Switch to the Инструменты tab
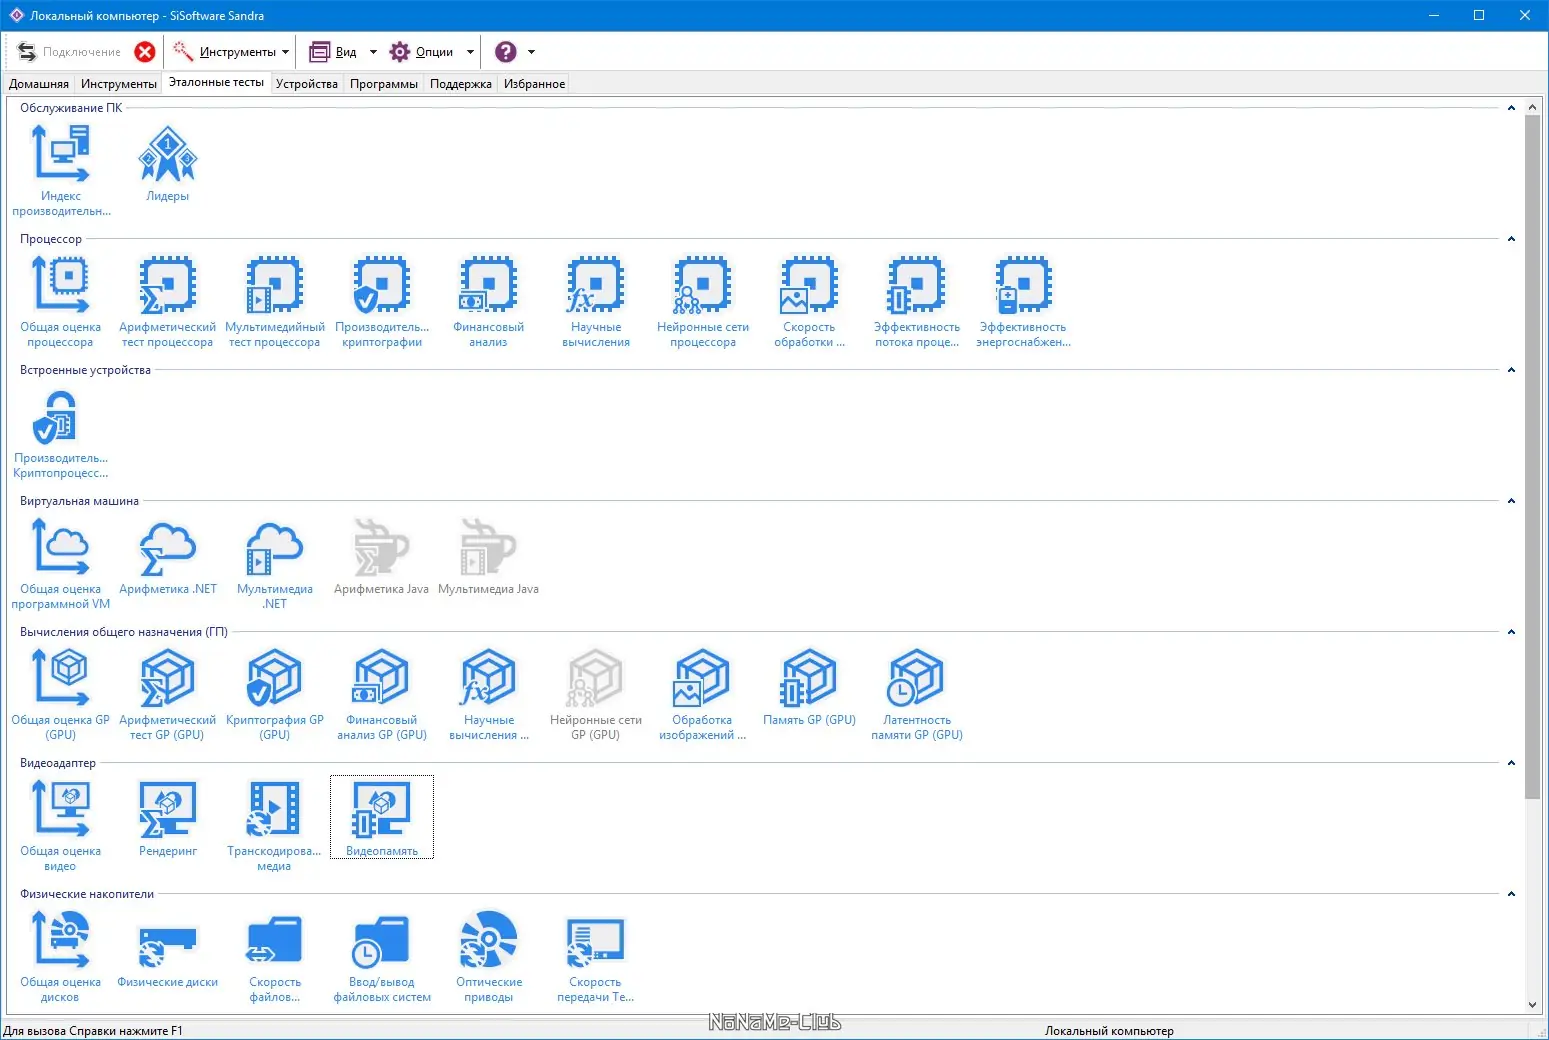 [119, 84]
